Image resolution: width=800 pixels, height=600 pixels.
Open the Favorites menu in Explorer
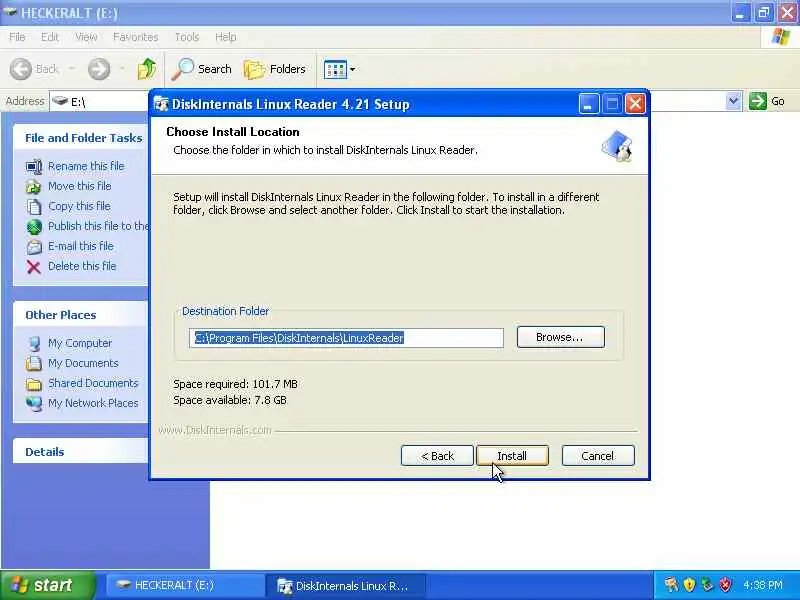[135, 37]
